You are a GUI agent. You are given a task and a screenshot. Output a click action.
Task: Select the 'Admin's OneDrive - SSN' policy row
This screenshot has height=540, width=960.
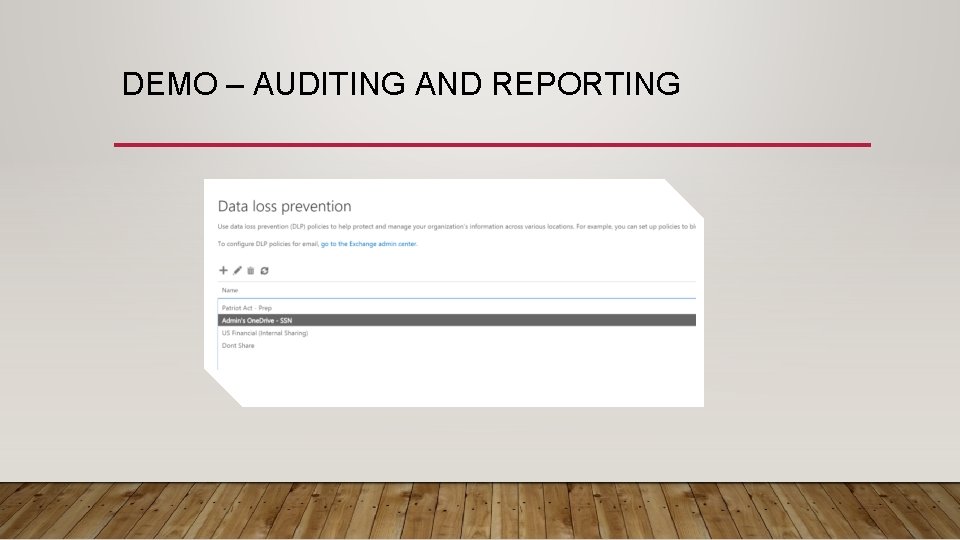(x=457, y=320)
